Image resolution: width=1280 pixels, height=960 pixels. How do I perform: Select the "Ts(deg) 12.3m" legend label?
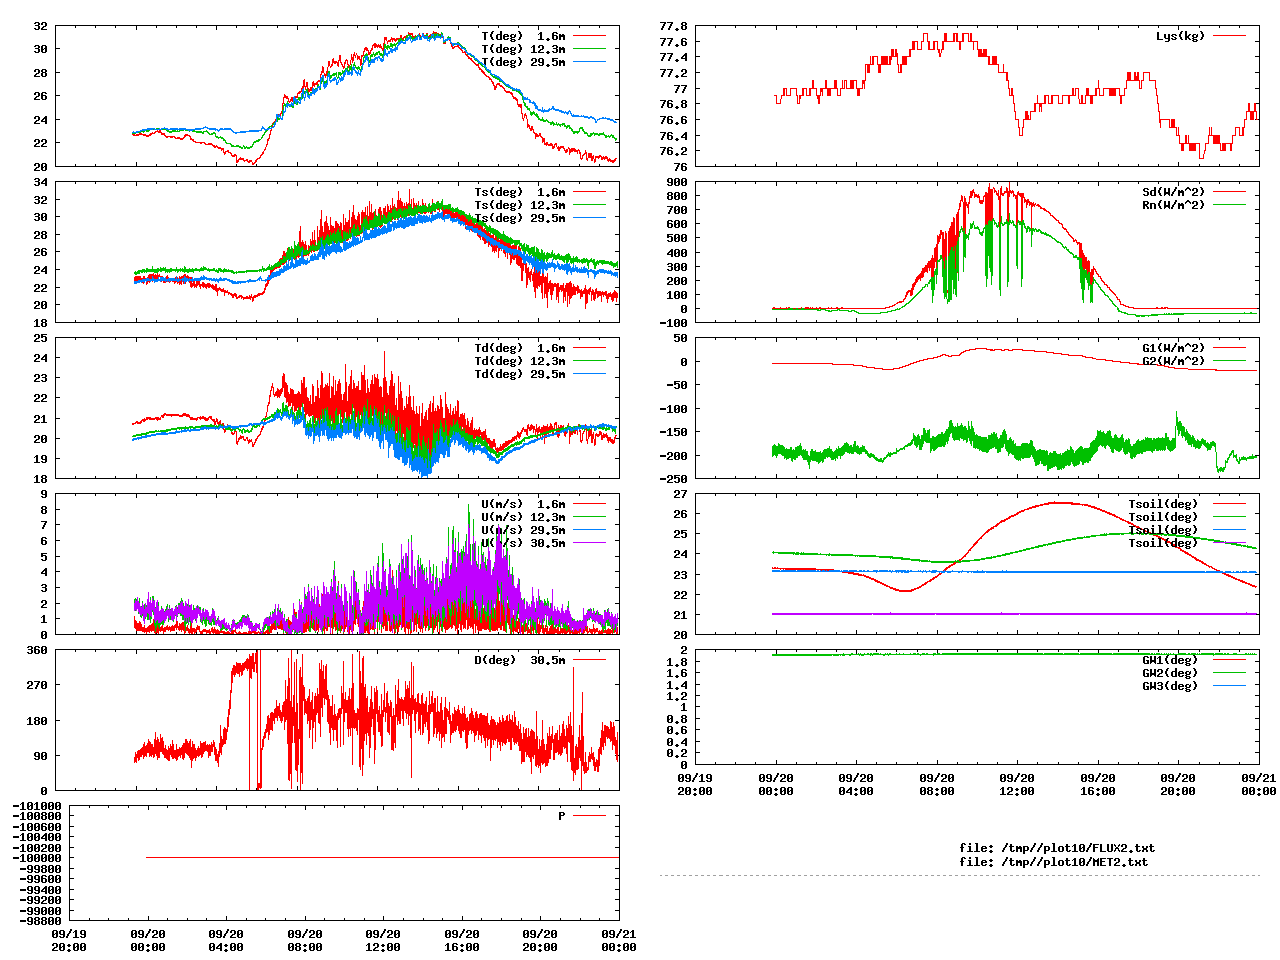pyautogui.click(x=519, y=205)
